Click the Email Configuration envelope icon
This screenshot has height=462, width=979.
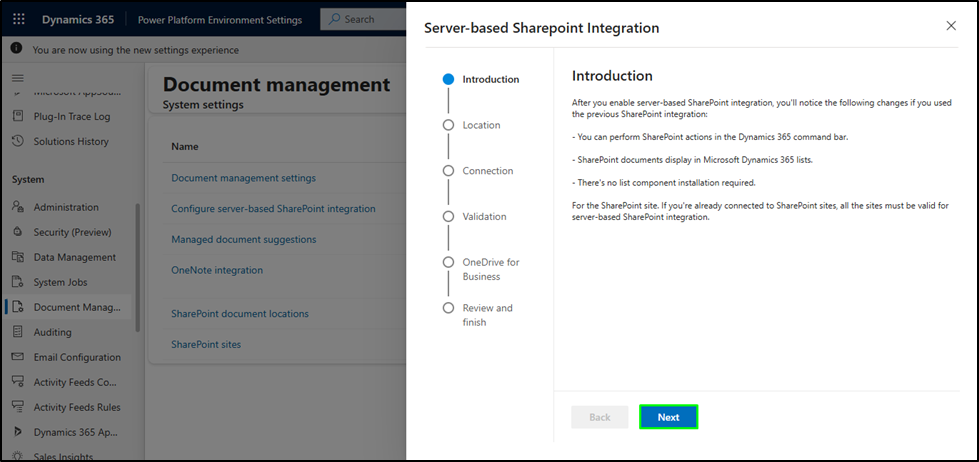coord(18,357)
